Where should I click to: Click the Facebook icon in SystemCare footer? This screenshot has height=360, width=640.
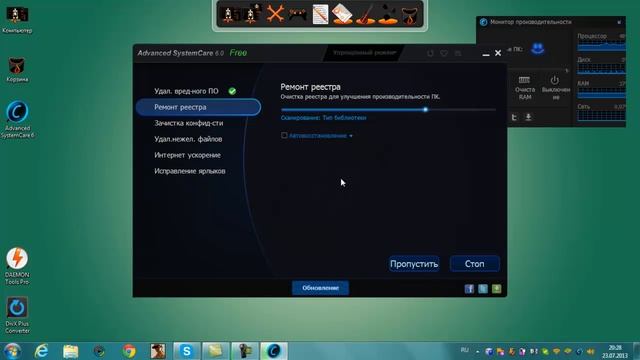coord(469,289)
